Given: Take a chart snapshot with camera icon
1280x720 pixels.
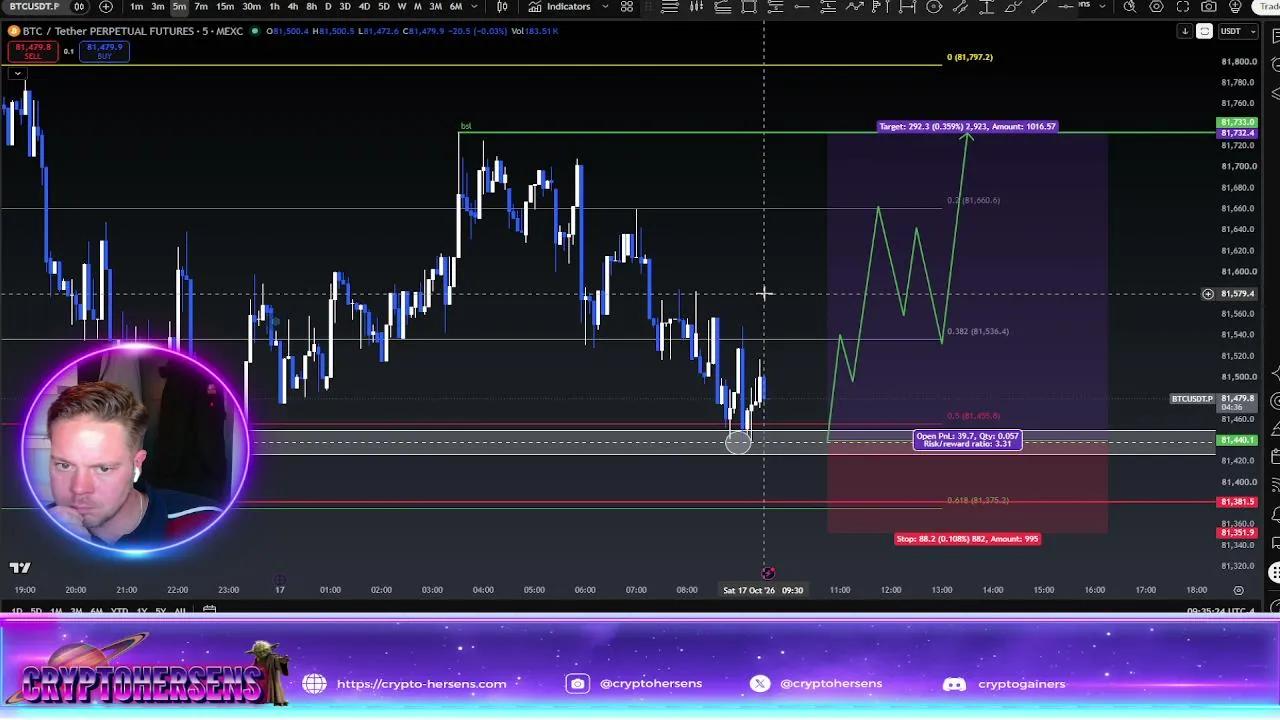Looking at the screenshot, I should coord(1208,6).
